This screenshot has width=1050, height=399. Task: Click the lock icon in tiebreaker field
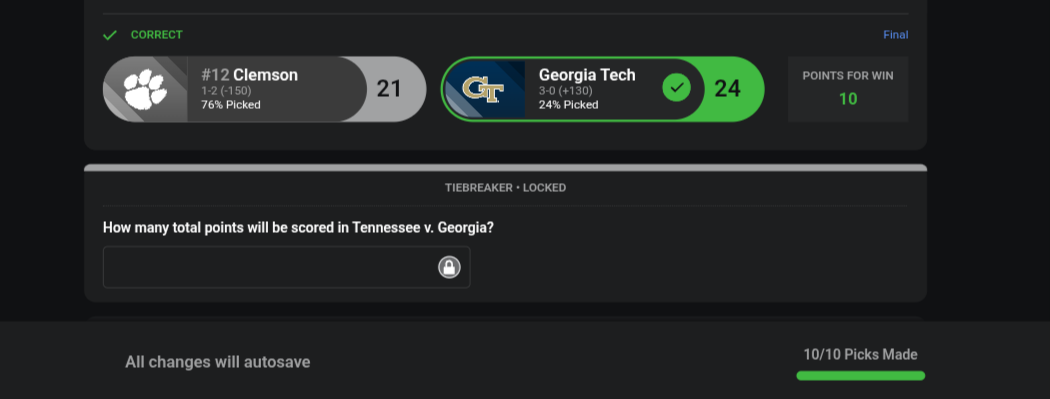point(449,267)
